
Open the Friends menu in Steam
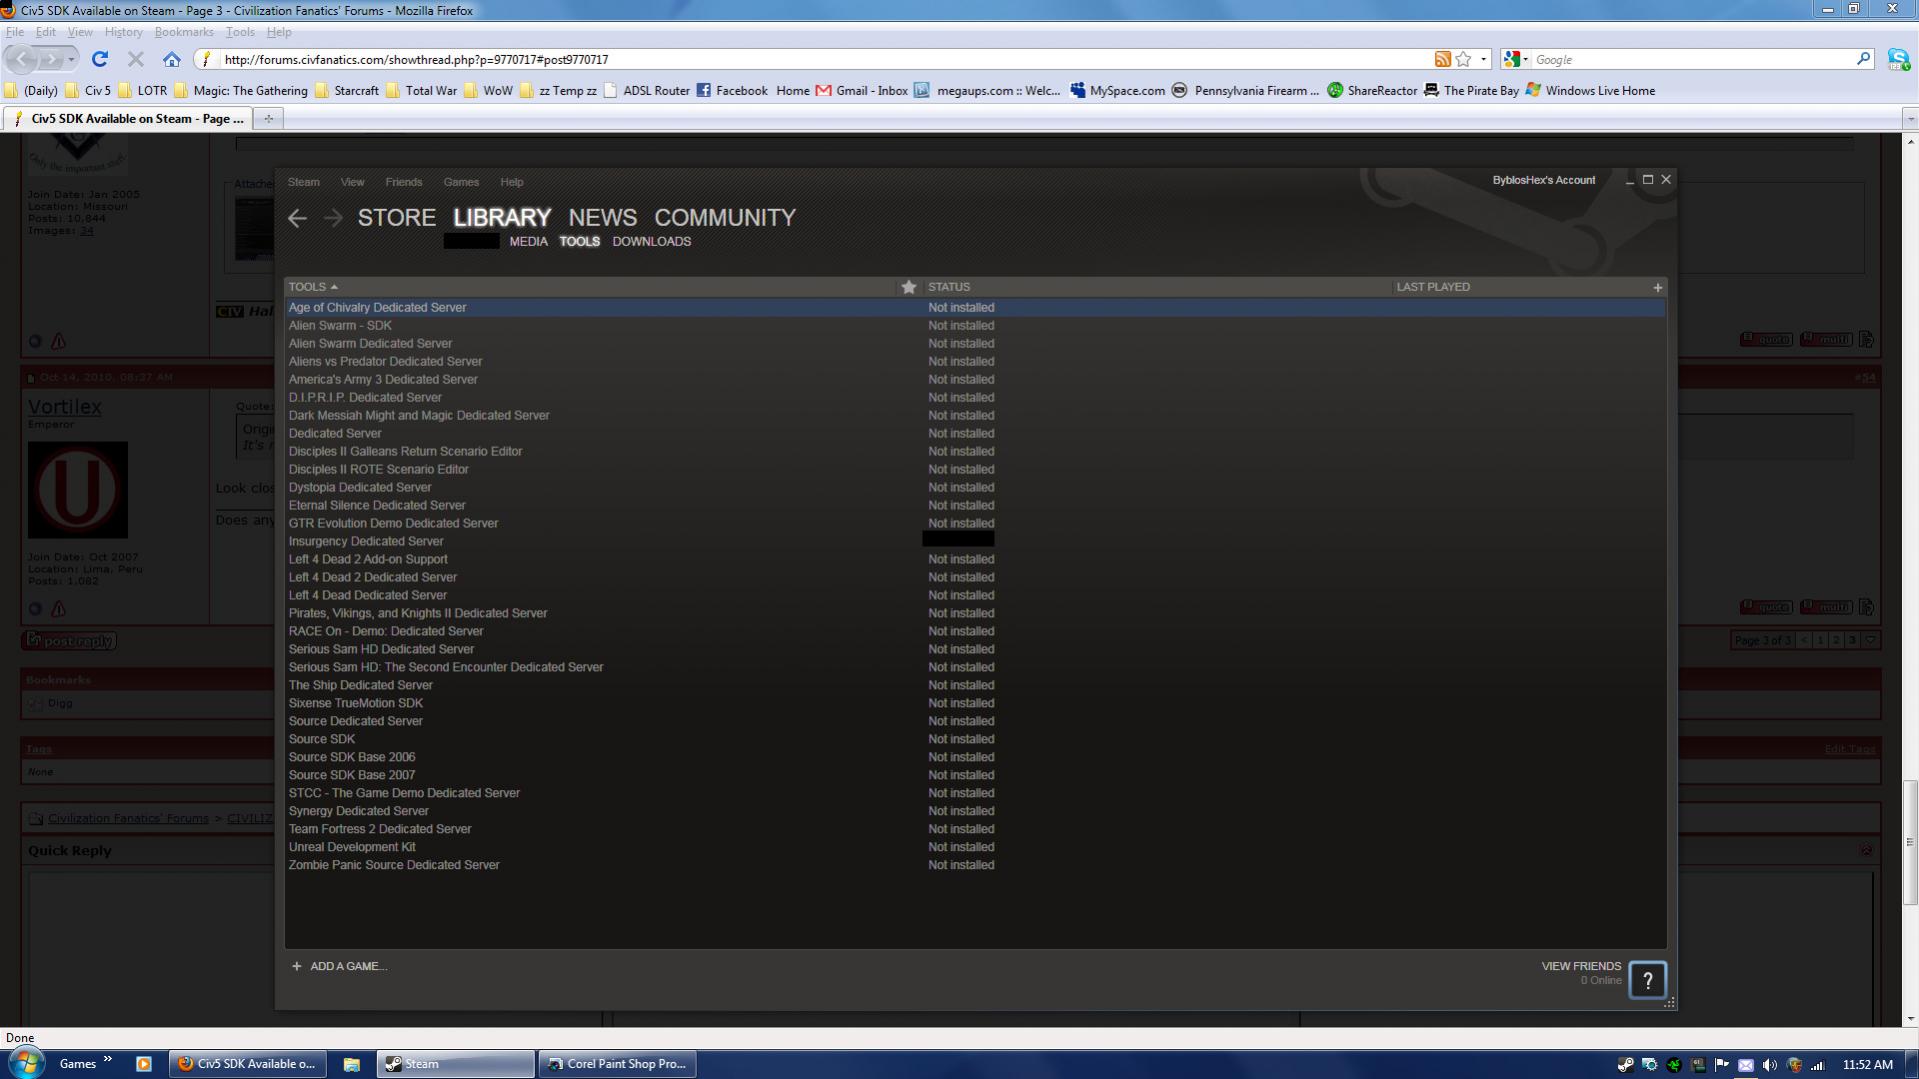(404, 182)
